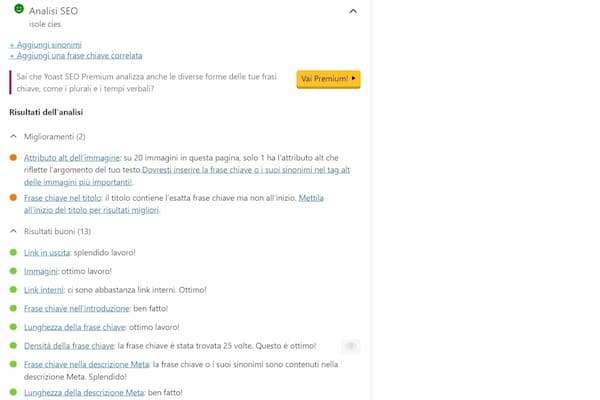Open Lunghezza della frase chiave link
Viewport: 600px width, 400px height.
[73, 327]
